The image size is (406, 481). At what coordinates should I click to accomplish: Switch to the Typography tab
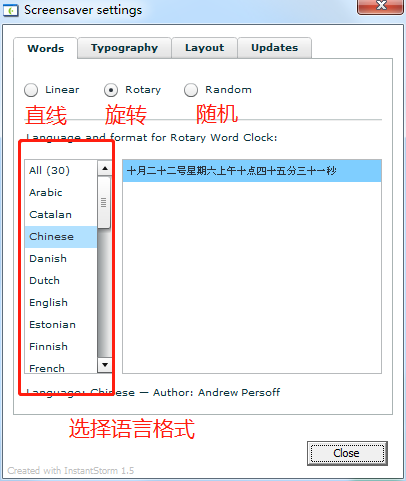124,48
